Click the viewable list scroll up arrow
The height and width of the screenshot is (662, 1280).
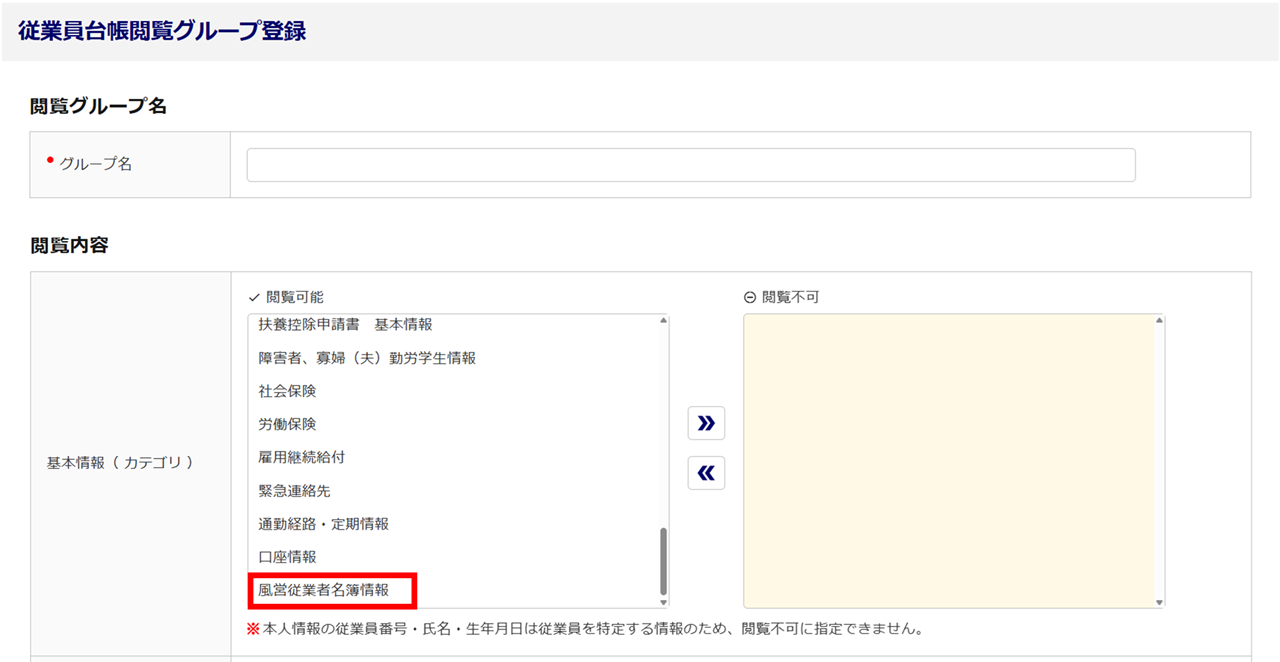coord(663,321)
